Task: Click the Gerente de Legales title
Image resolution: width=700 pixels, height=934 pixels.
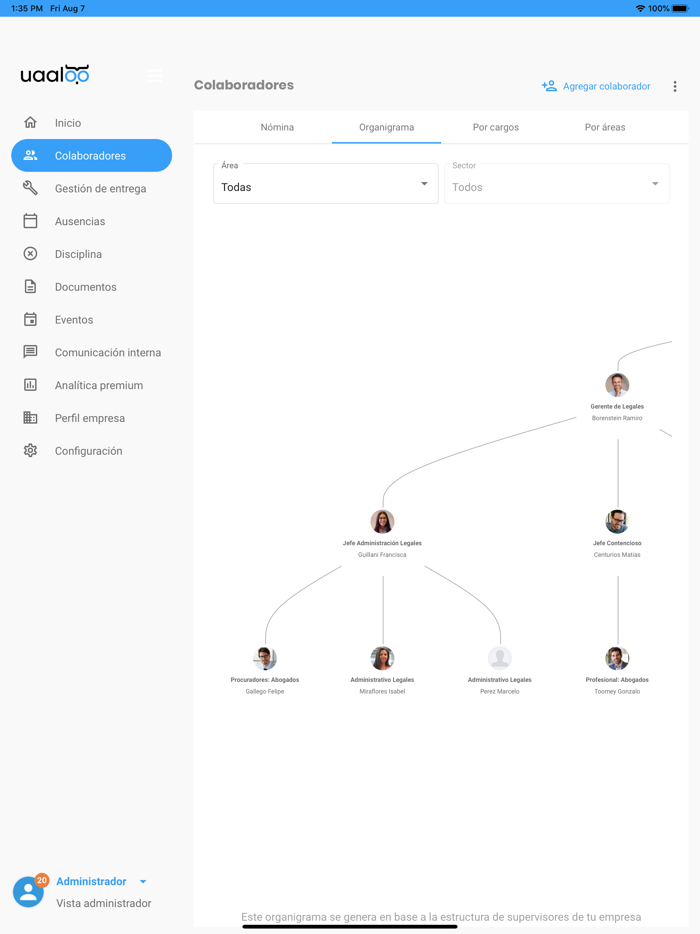Action: pos(617,406)
